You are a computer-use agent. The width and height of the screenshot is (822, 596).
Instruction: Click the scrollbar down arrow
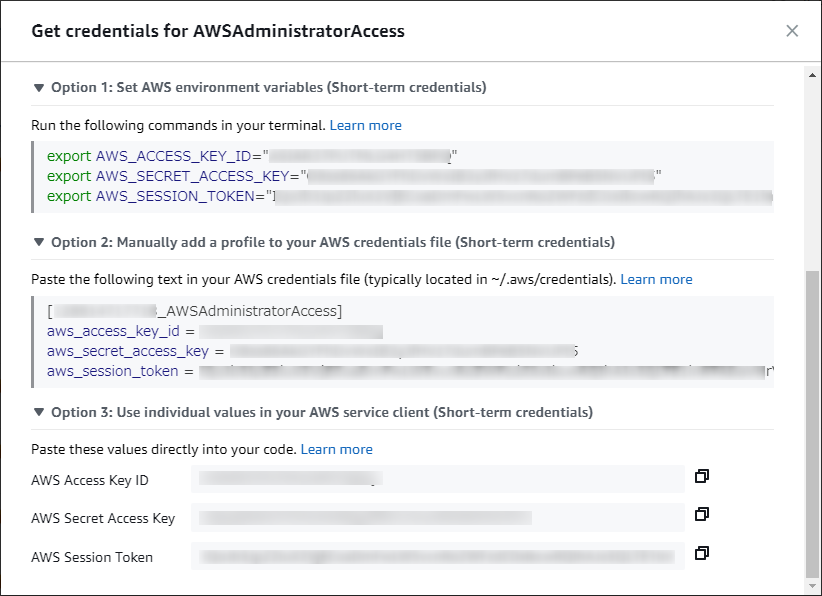tap(812, 586)
